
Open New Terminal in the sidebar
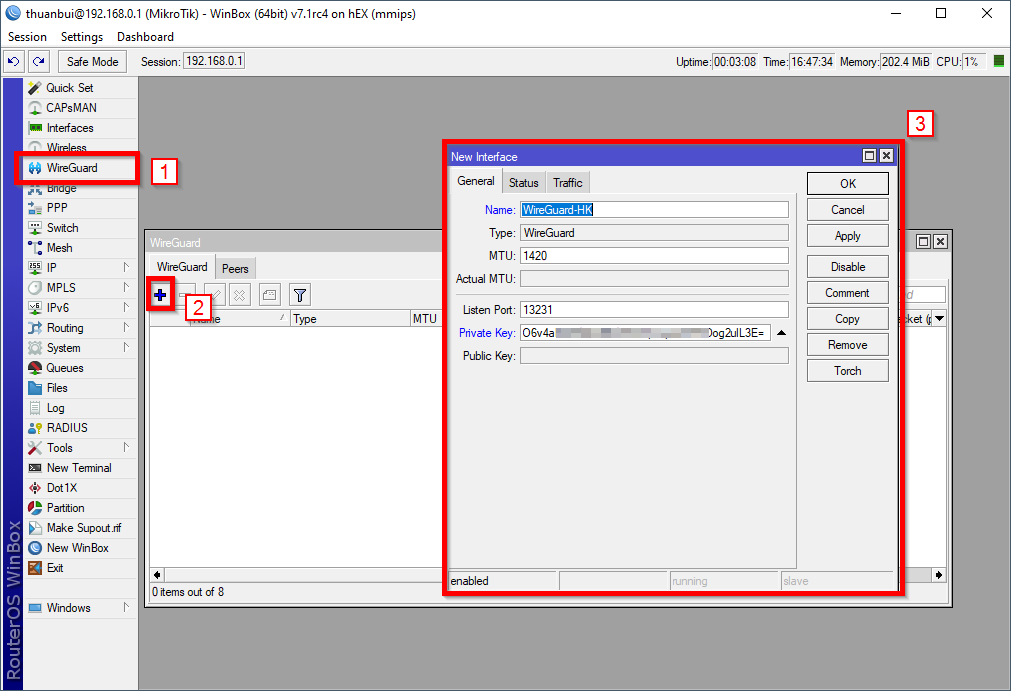coord(79,468)
